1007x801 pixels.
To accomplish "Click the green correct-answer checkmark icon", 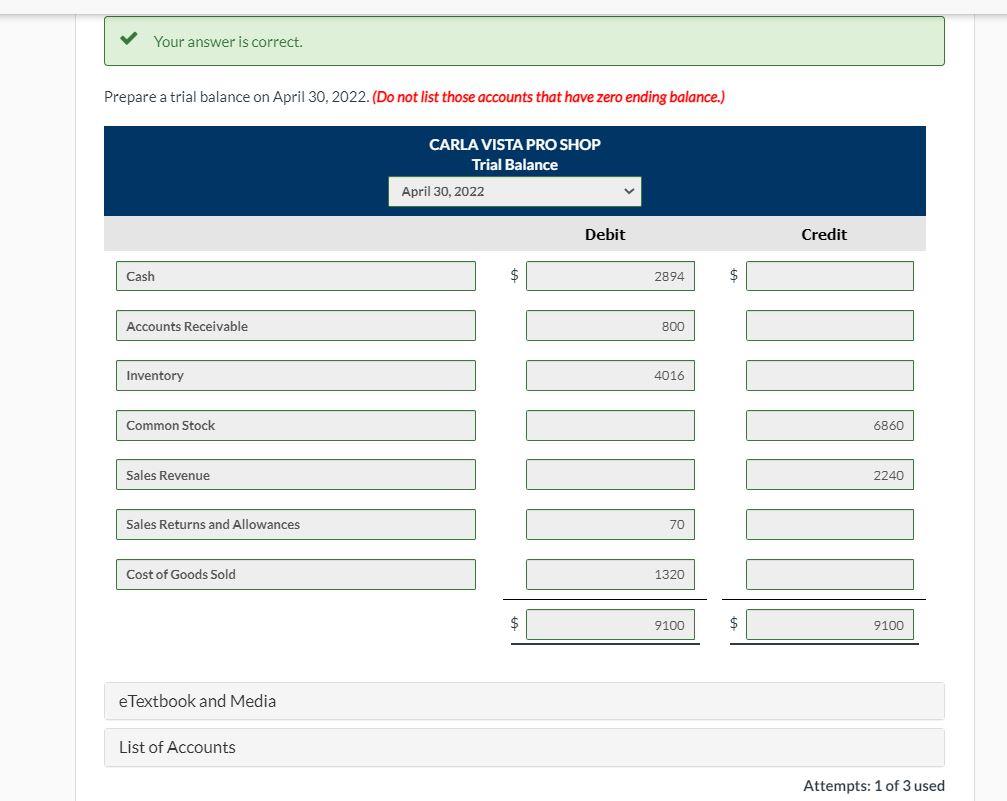I will [x=128, y=39].
